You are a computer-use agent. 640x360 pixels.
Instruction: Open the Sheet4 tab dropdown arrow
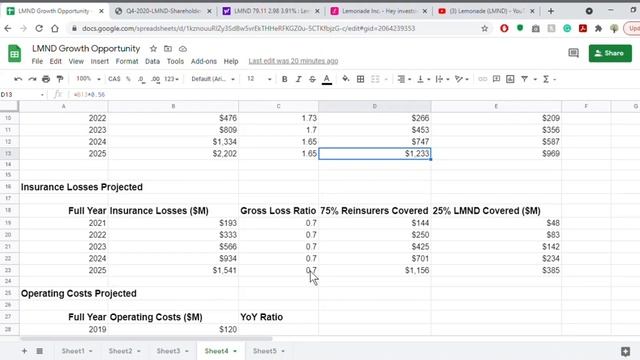click(235, 351)
